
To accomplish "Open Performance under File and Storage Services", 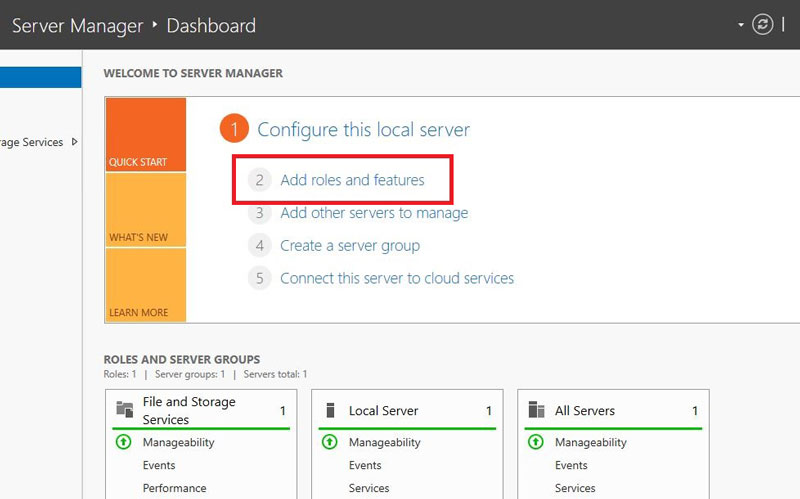I will click(174, 488).
